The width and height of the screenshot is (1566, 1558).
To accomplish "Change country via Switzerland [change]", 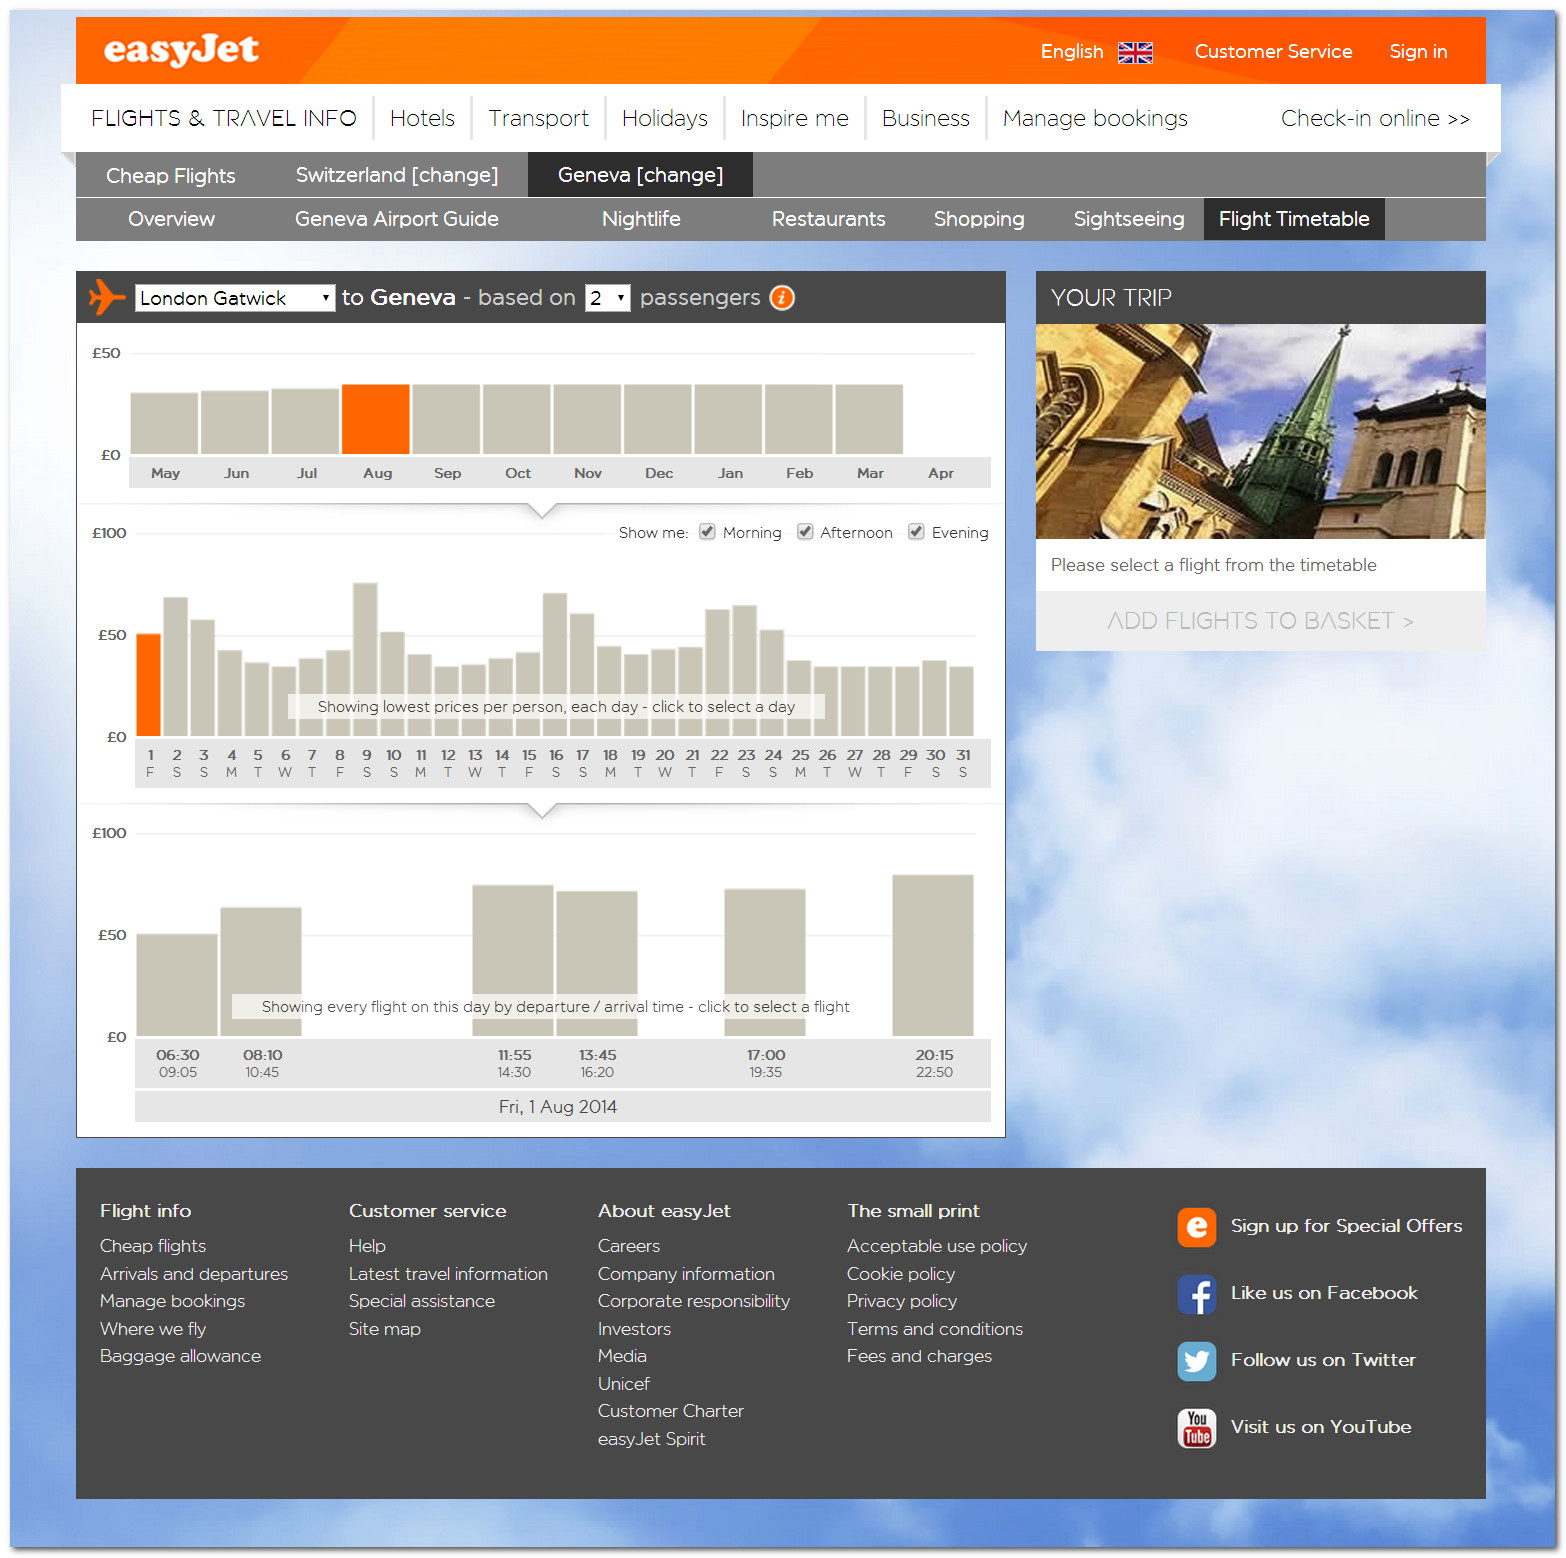I will (x=397, y=175).
